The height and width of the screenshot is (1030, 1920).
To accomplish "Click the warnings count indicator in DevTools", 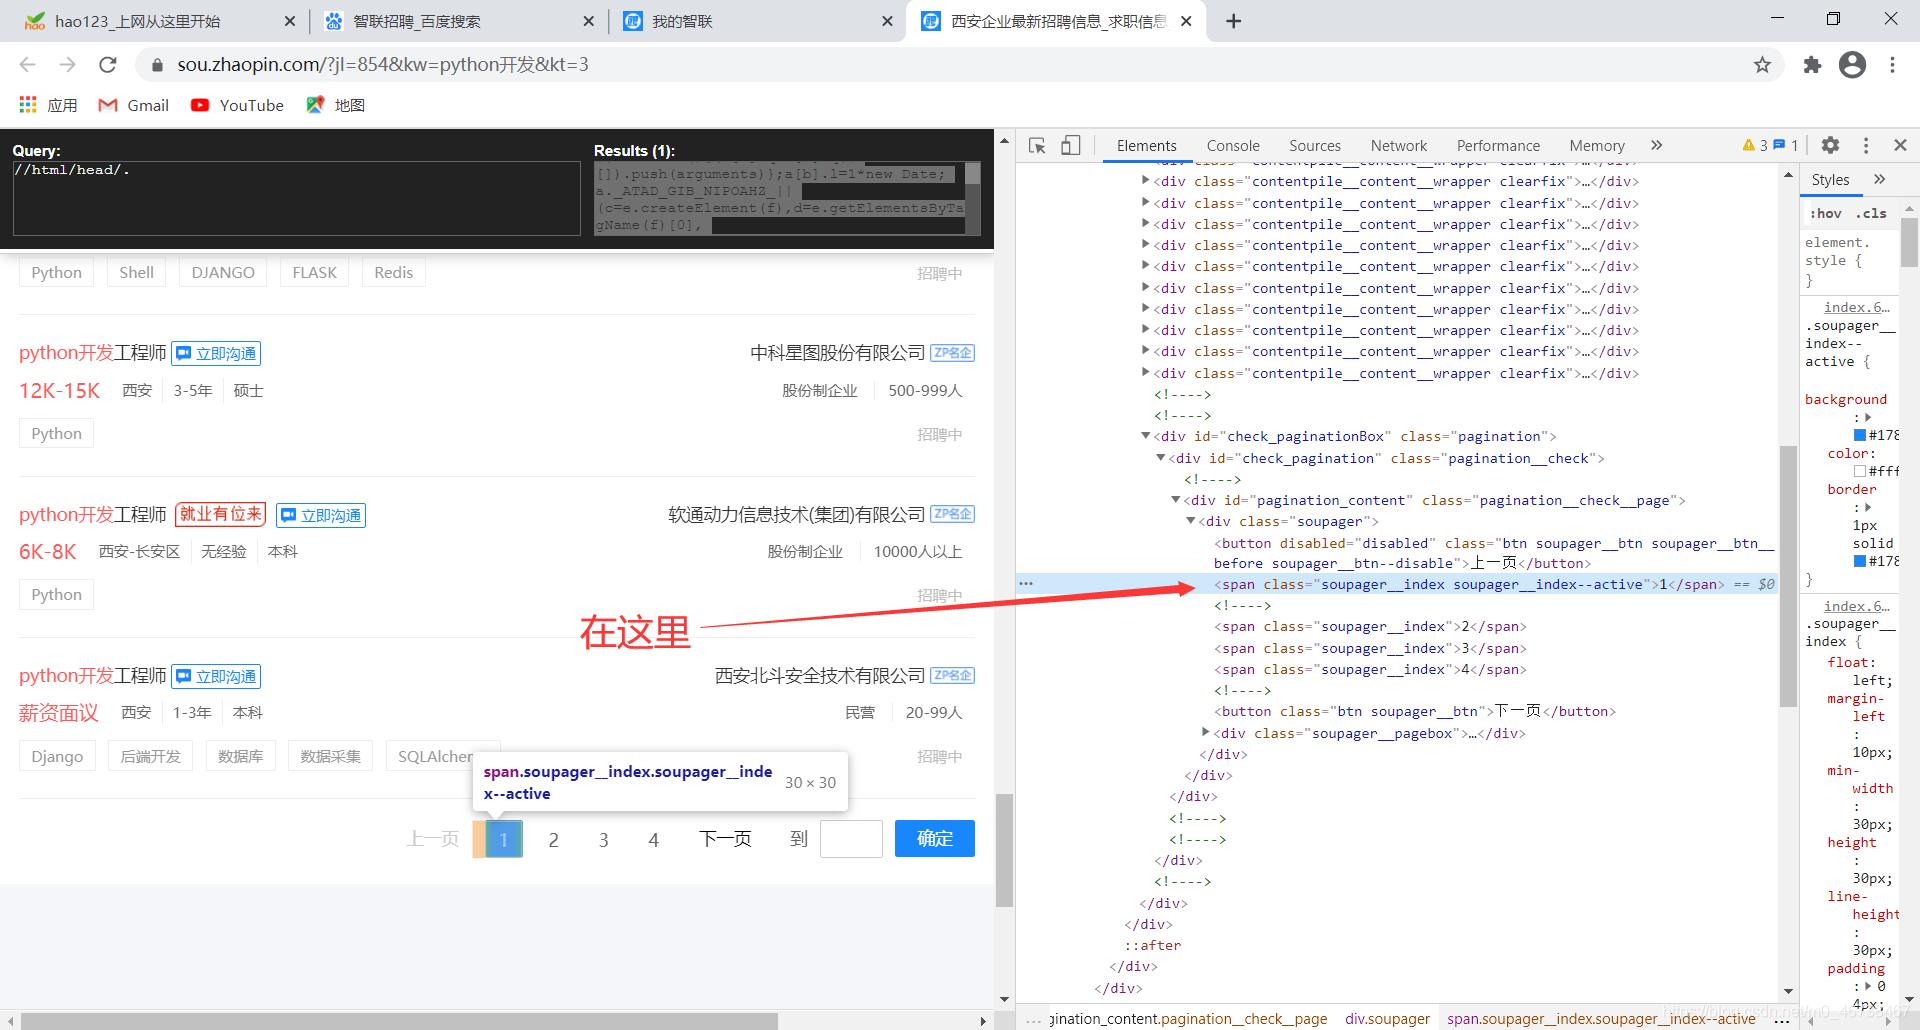I will 1755,145.
